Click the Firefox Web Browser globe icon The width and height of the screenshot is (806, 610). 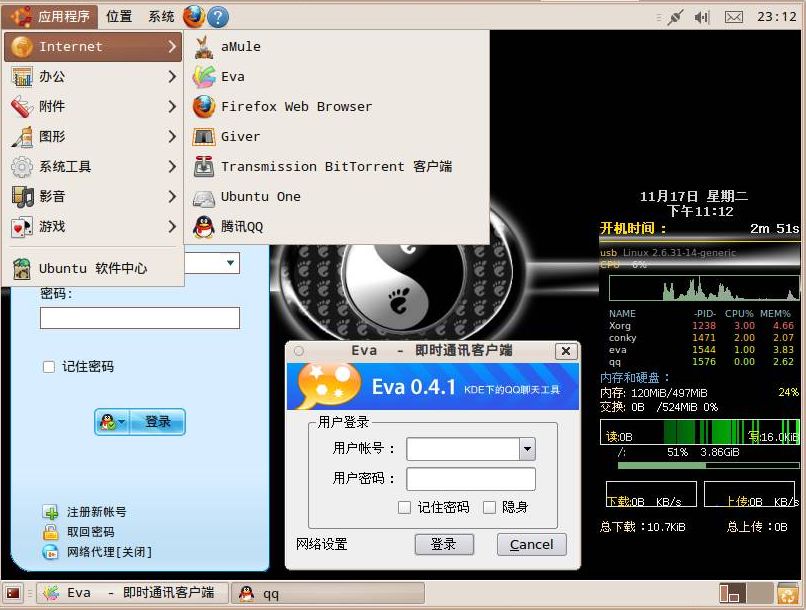pos(204,107)
